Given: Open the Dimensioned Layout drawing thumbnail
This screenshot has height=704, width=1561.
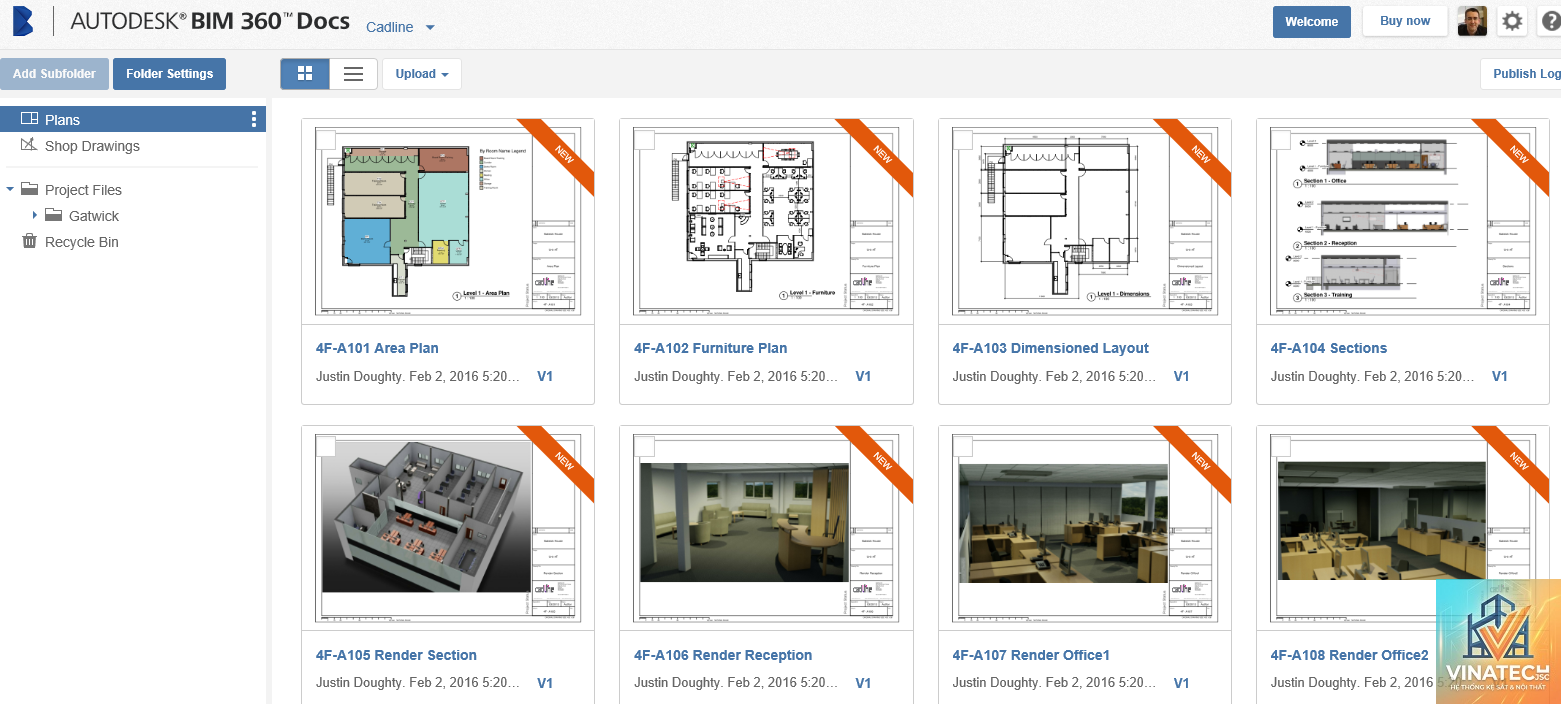Looking at the screenshot, I should click(1084, 221).
